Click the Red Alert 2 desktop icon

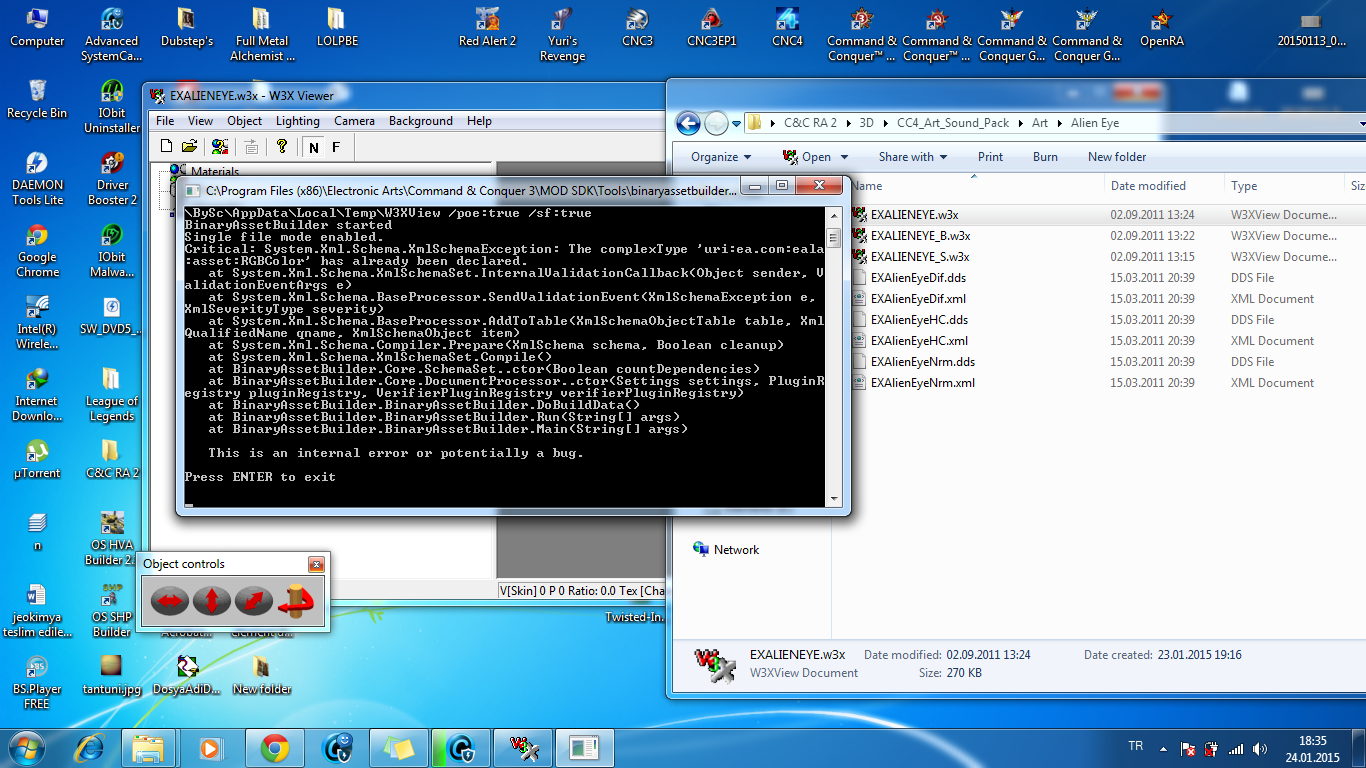pos(488,27)
